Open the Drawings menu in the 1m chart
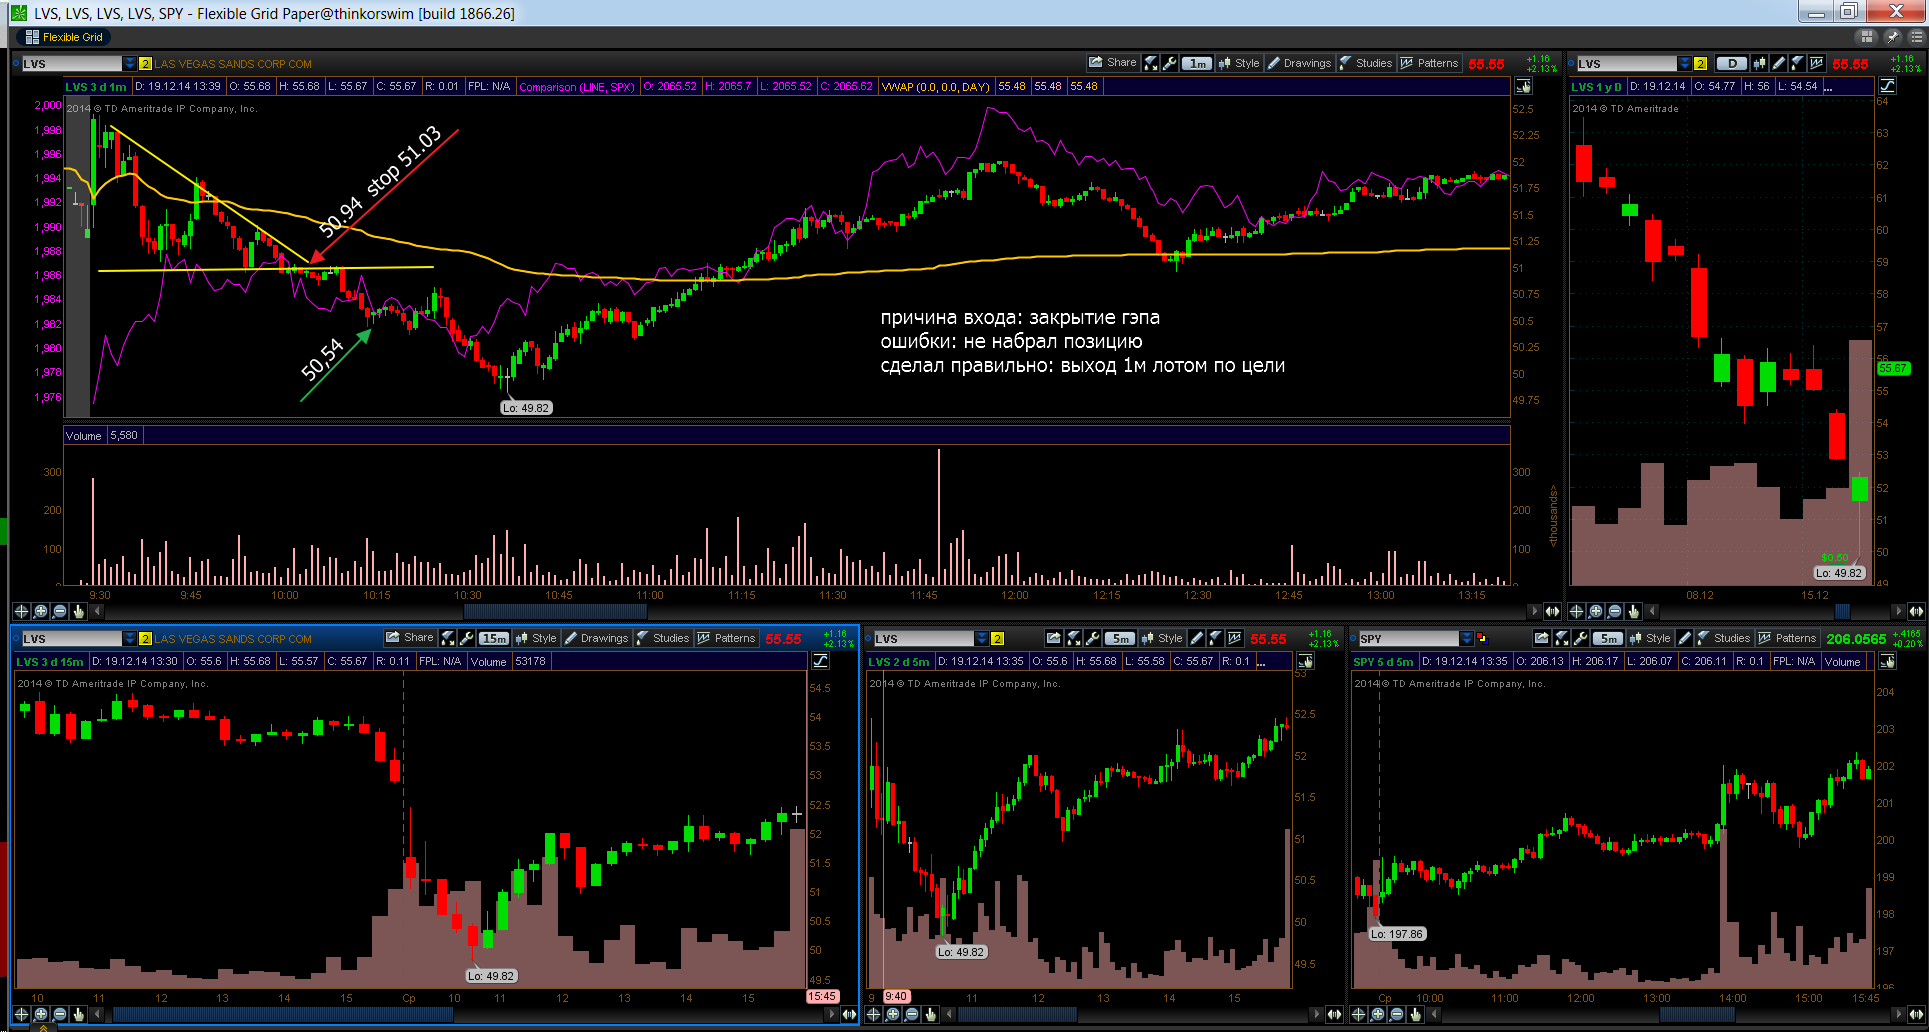Viewport: 1929px width, 1032px height. (x=1299, y=63)
